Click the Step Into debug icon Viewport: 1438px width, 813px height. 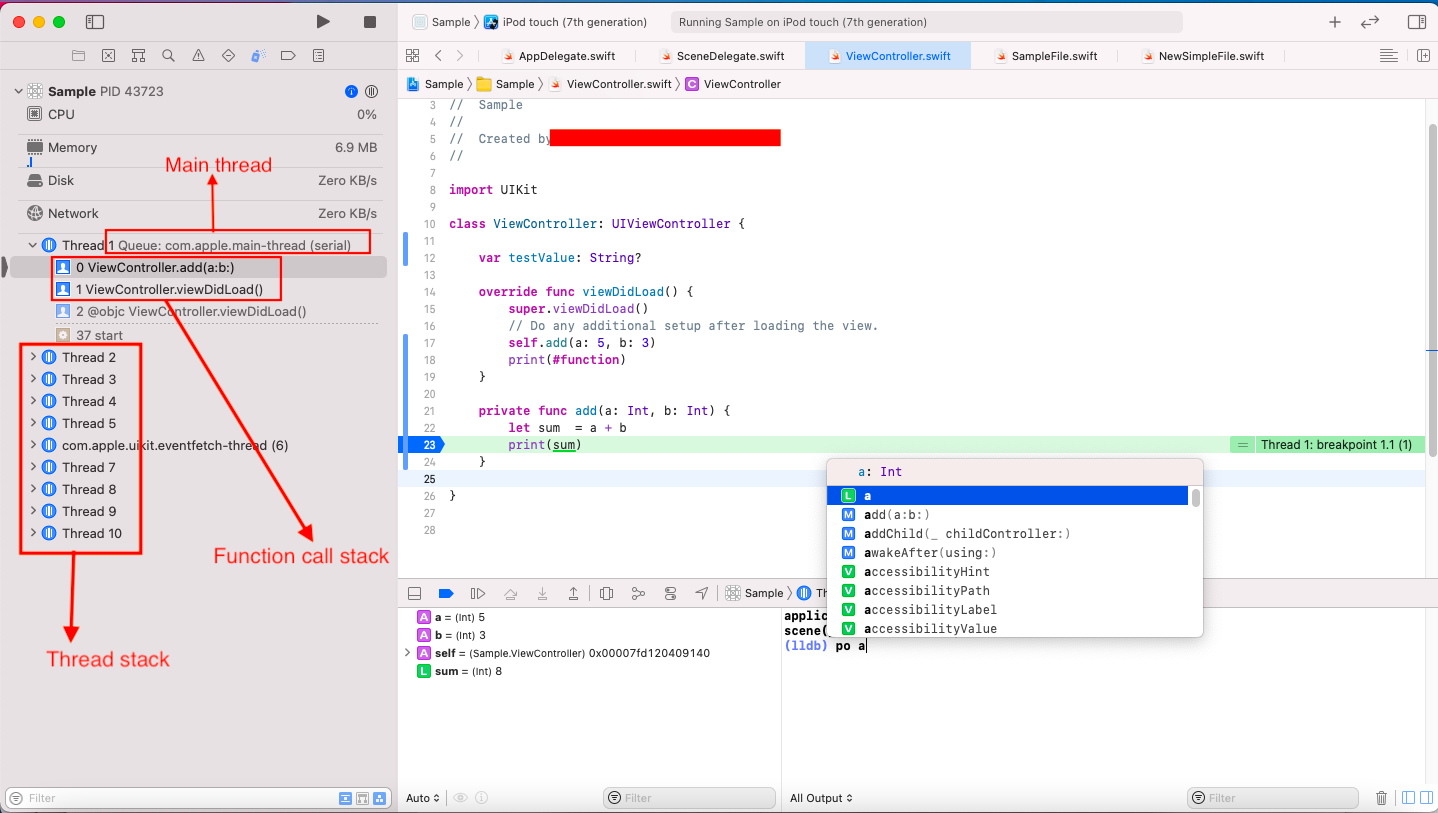pos(542,593)
